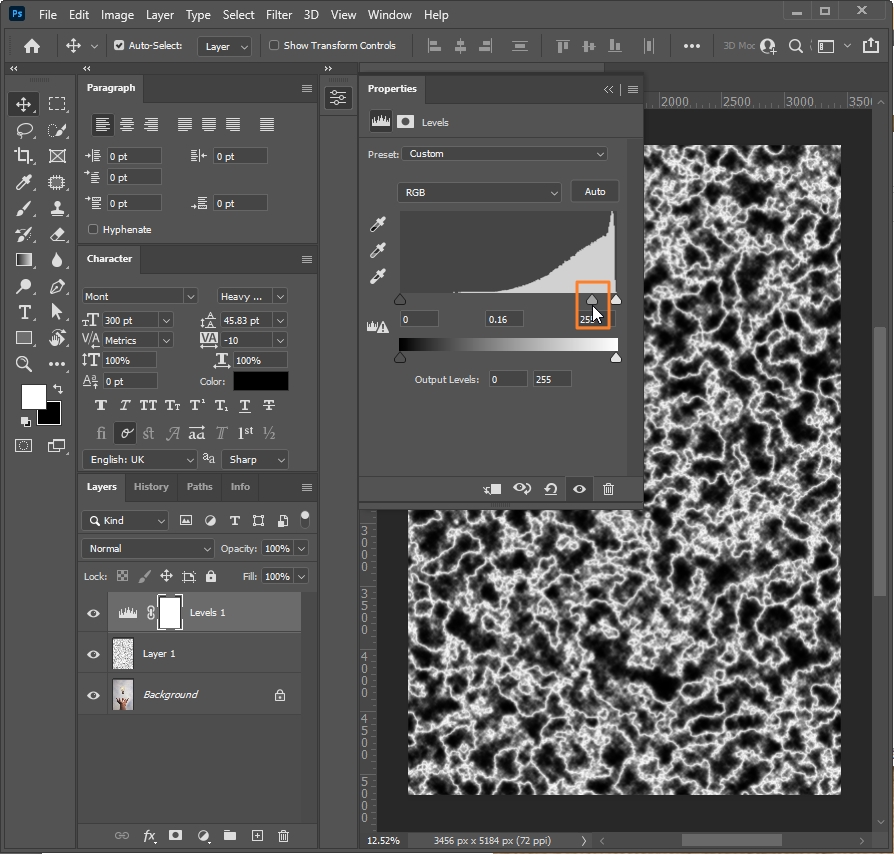This screenshot has width=894, height=854.
Task: Toggle the all caps text style button
Action: pos(148,406)
